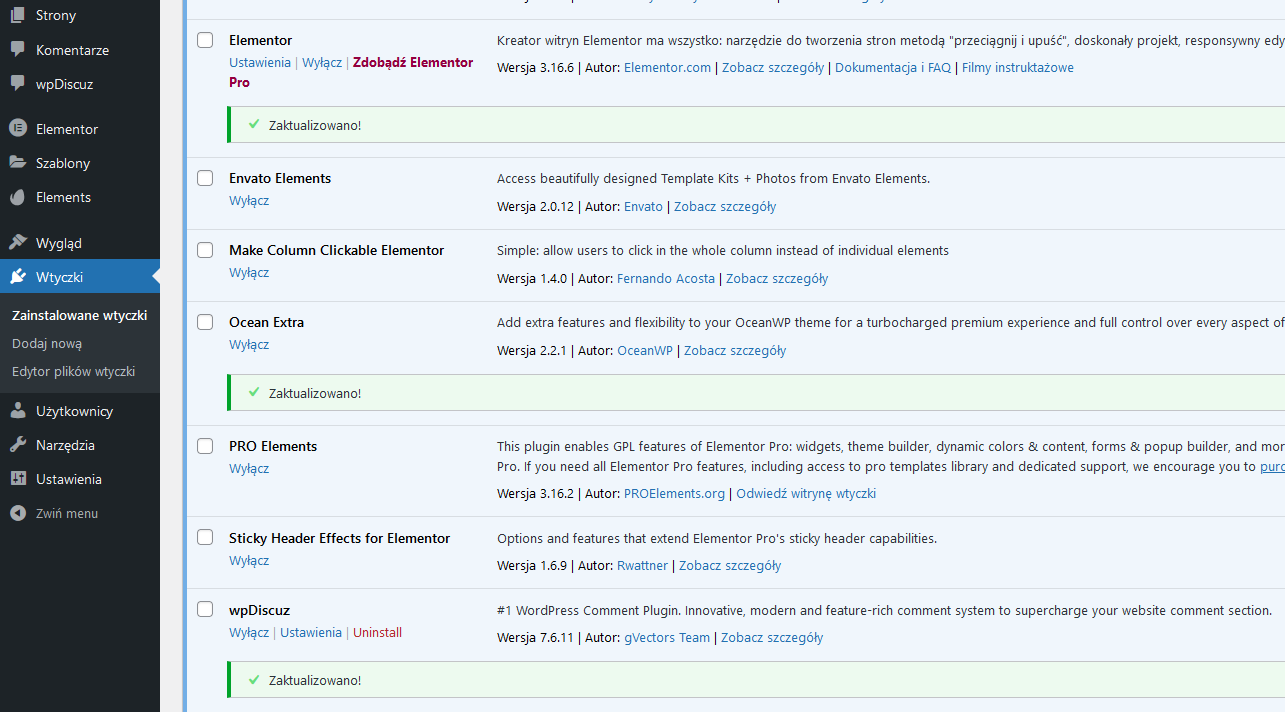
Task: Click the wpDiscuz sidebar icon
Action: pyautogui.click(x=17, y=83)
